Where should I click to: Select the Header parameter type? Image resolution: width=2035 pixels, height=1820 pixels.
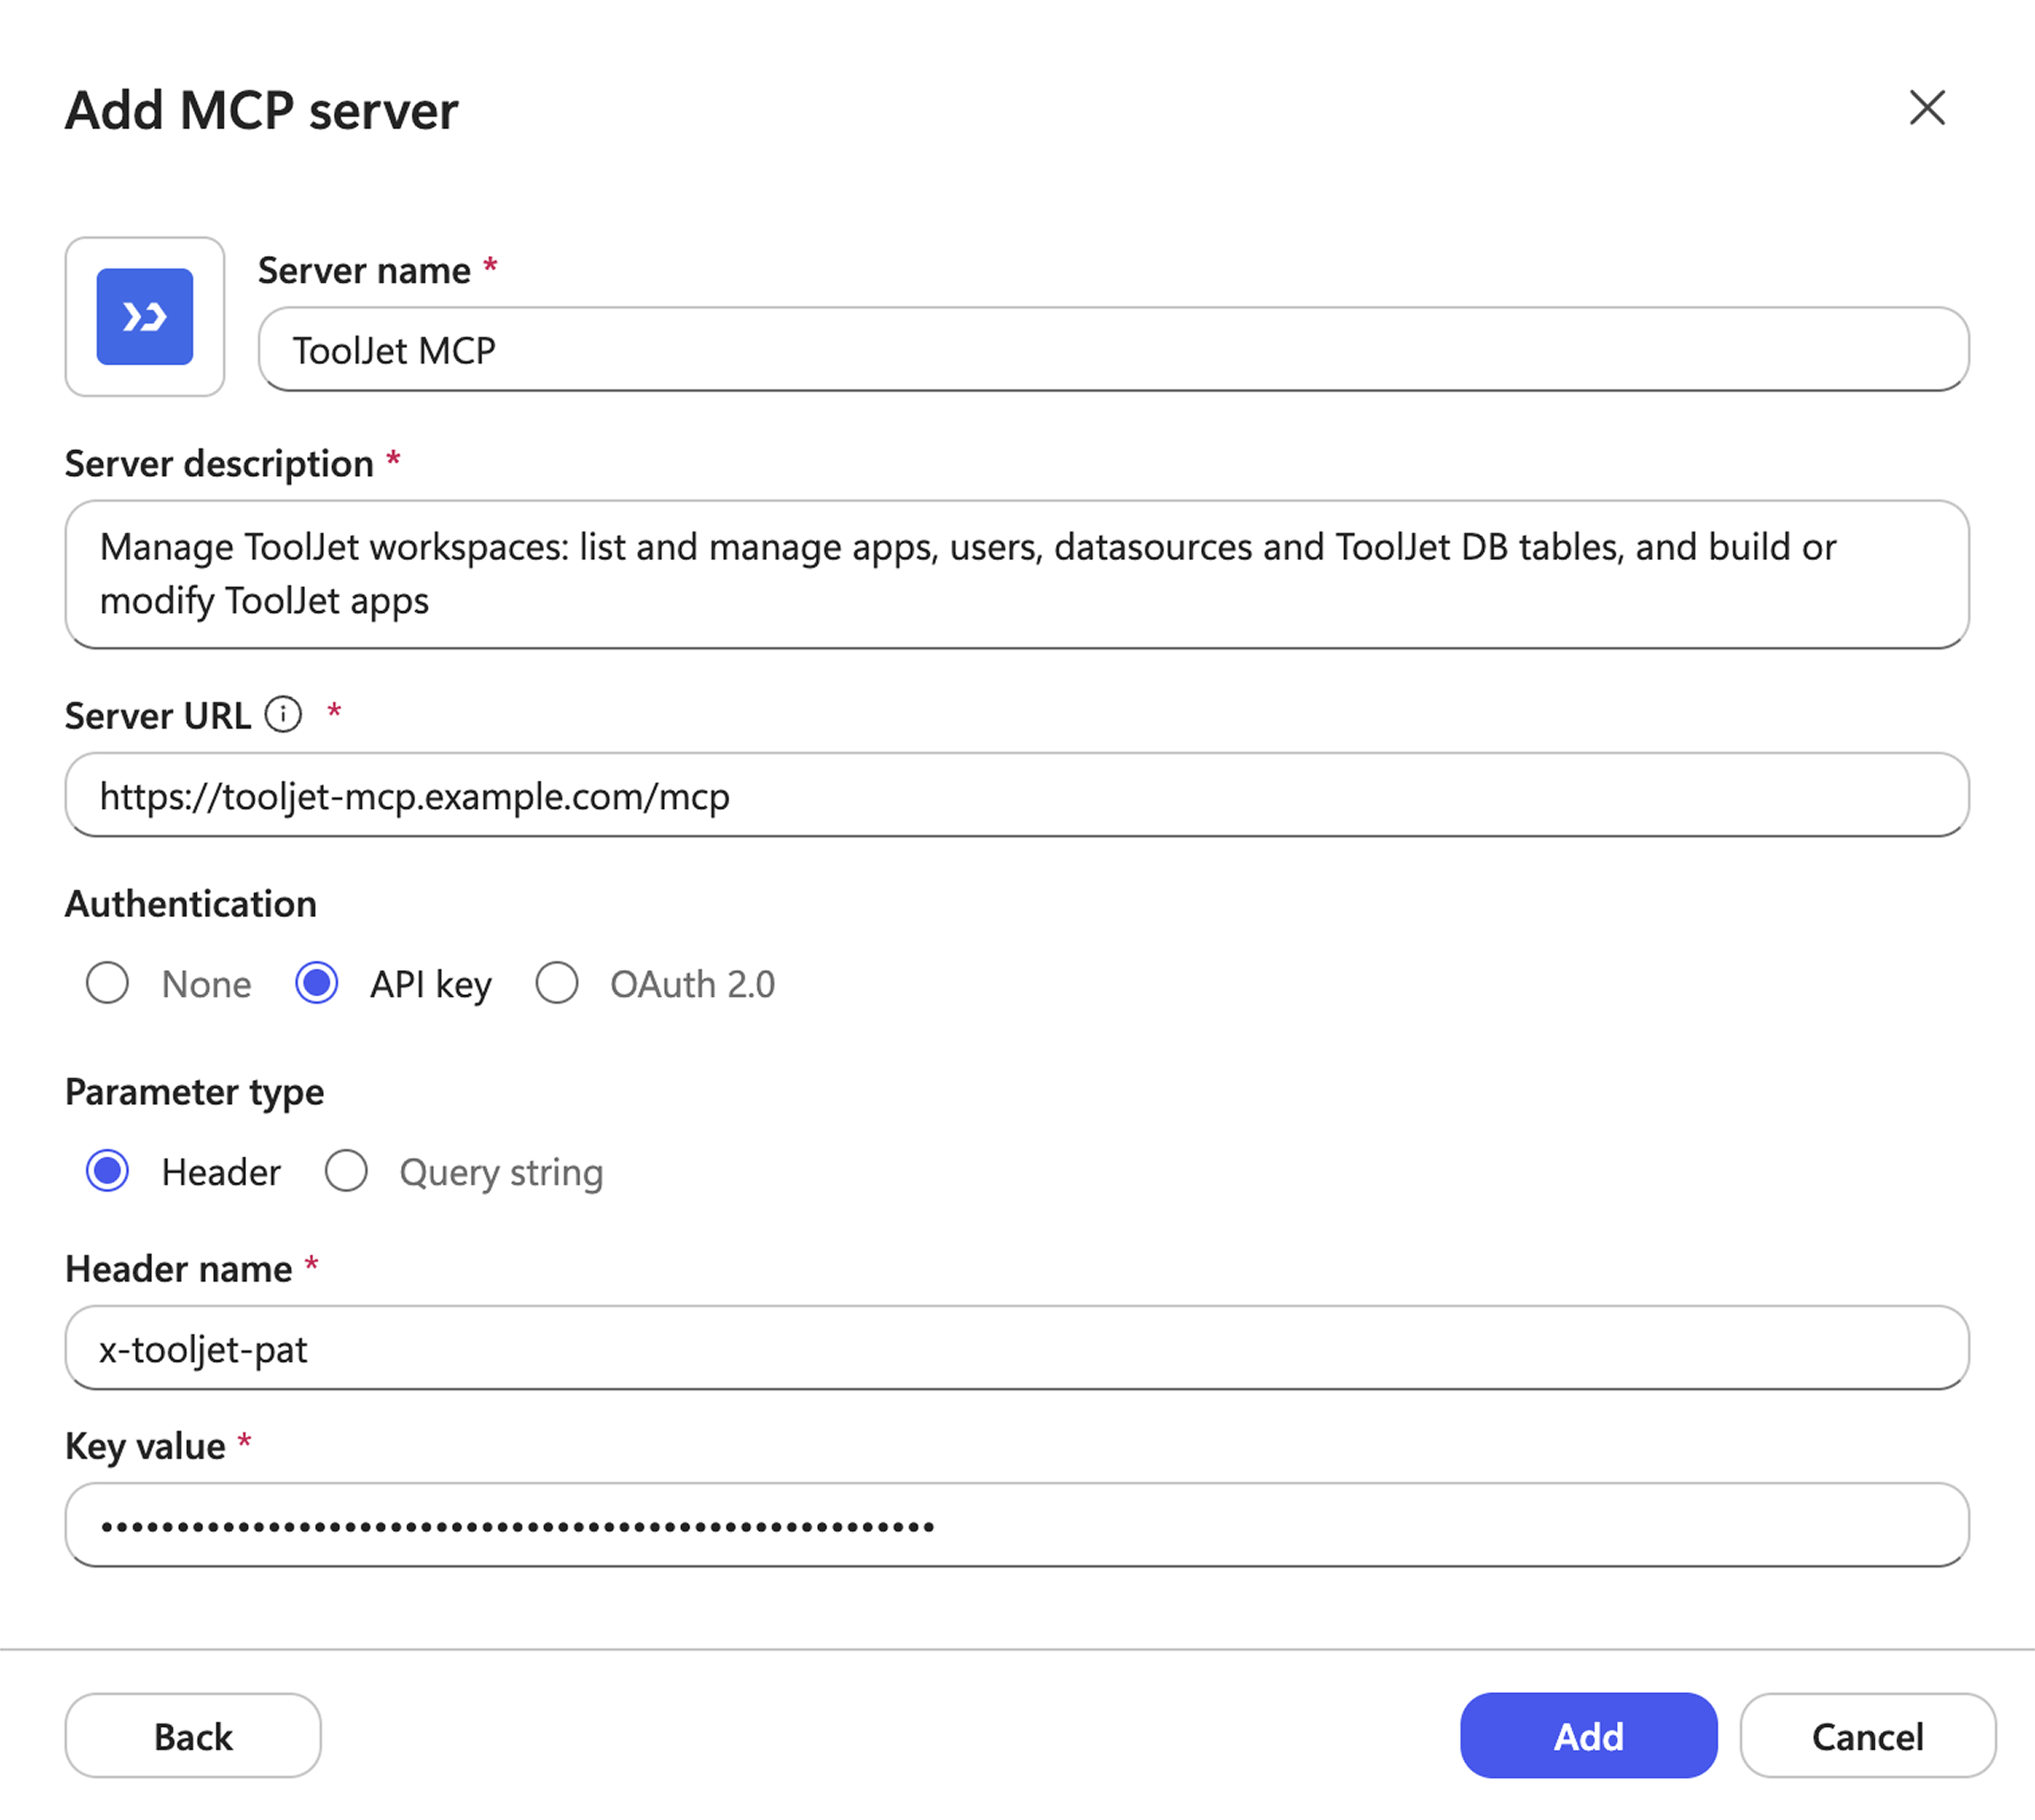click(107, 1171)
